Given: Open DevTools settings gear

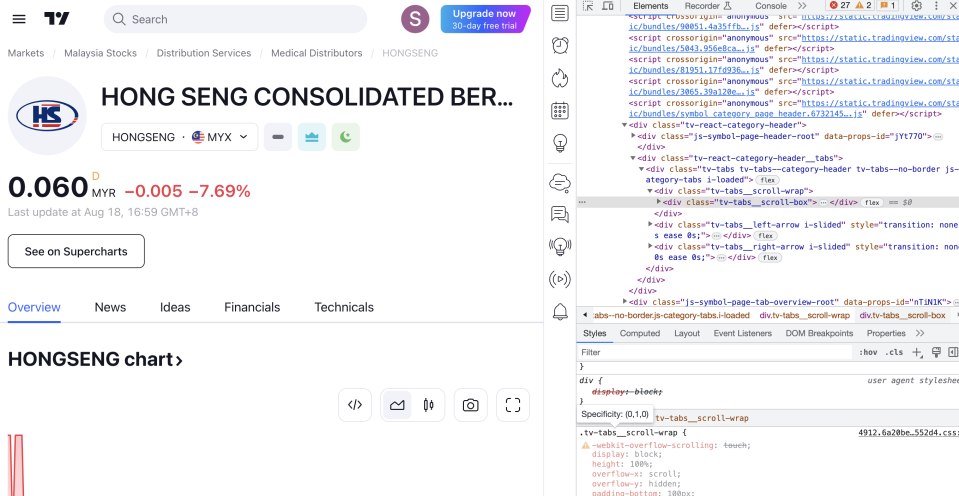Looking at the screenshot, I should click(x=916, y=6).
